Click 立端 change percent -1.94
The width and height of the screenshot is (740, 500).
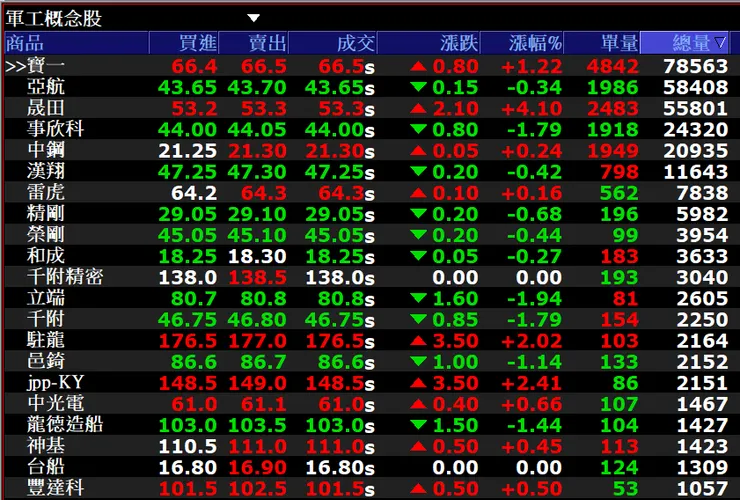point(534,298)
